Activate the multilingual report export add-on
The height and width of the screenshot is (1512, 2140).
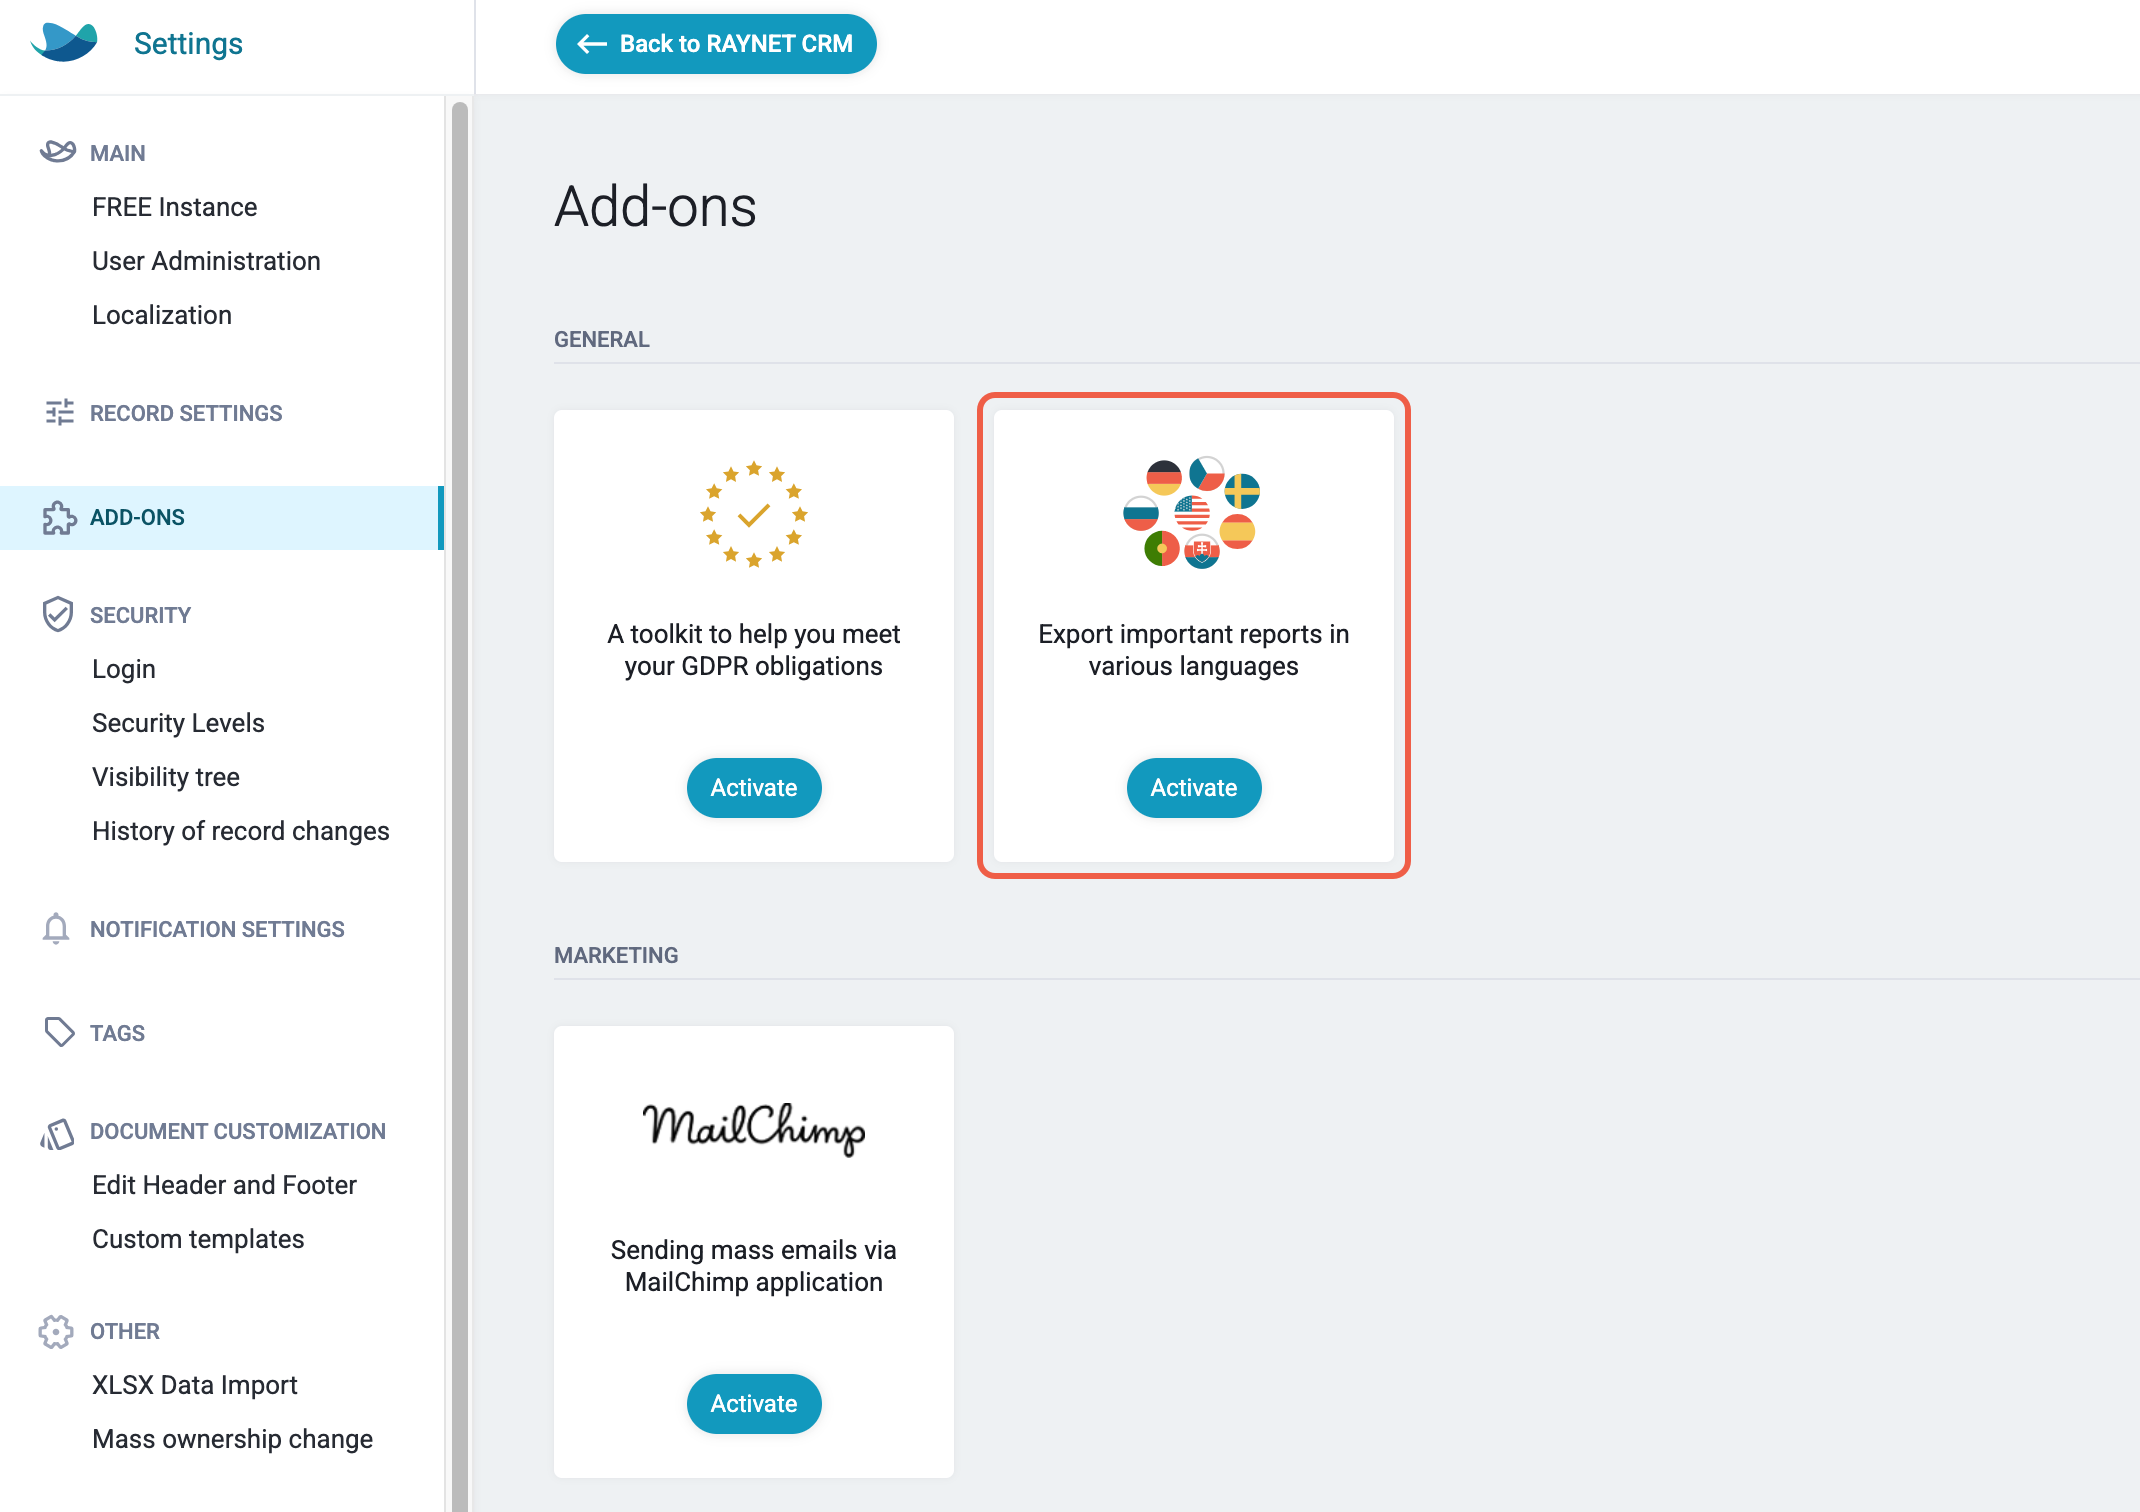click(1194, 788)
